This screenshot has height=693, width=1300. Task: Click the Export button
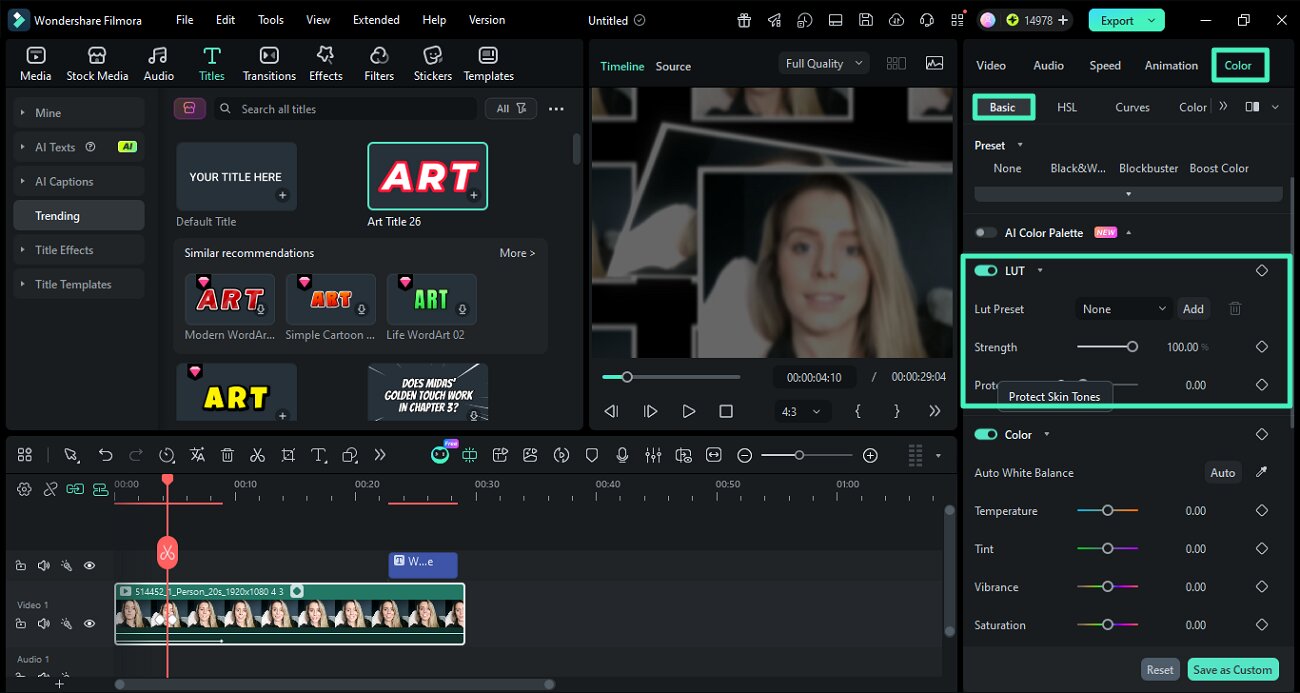[1126, 20]
